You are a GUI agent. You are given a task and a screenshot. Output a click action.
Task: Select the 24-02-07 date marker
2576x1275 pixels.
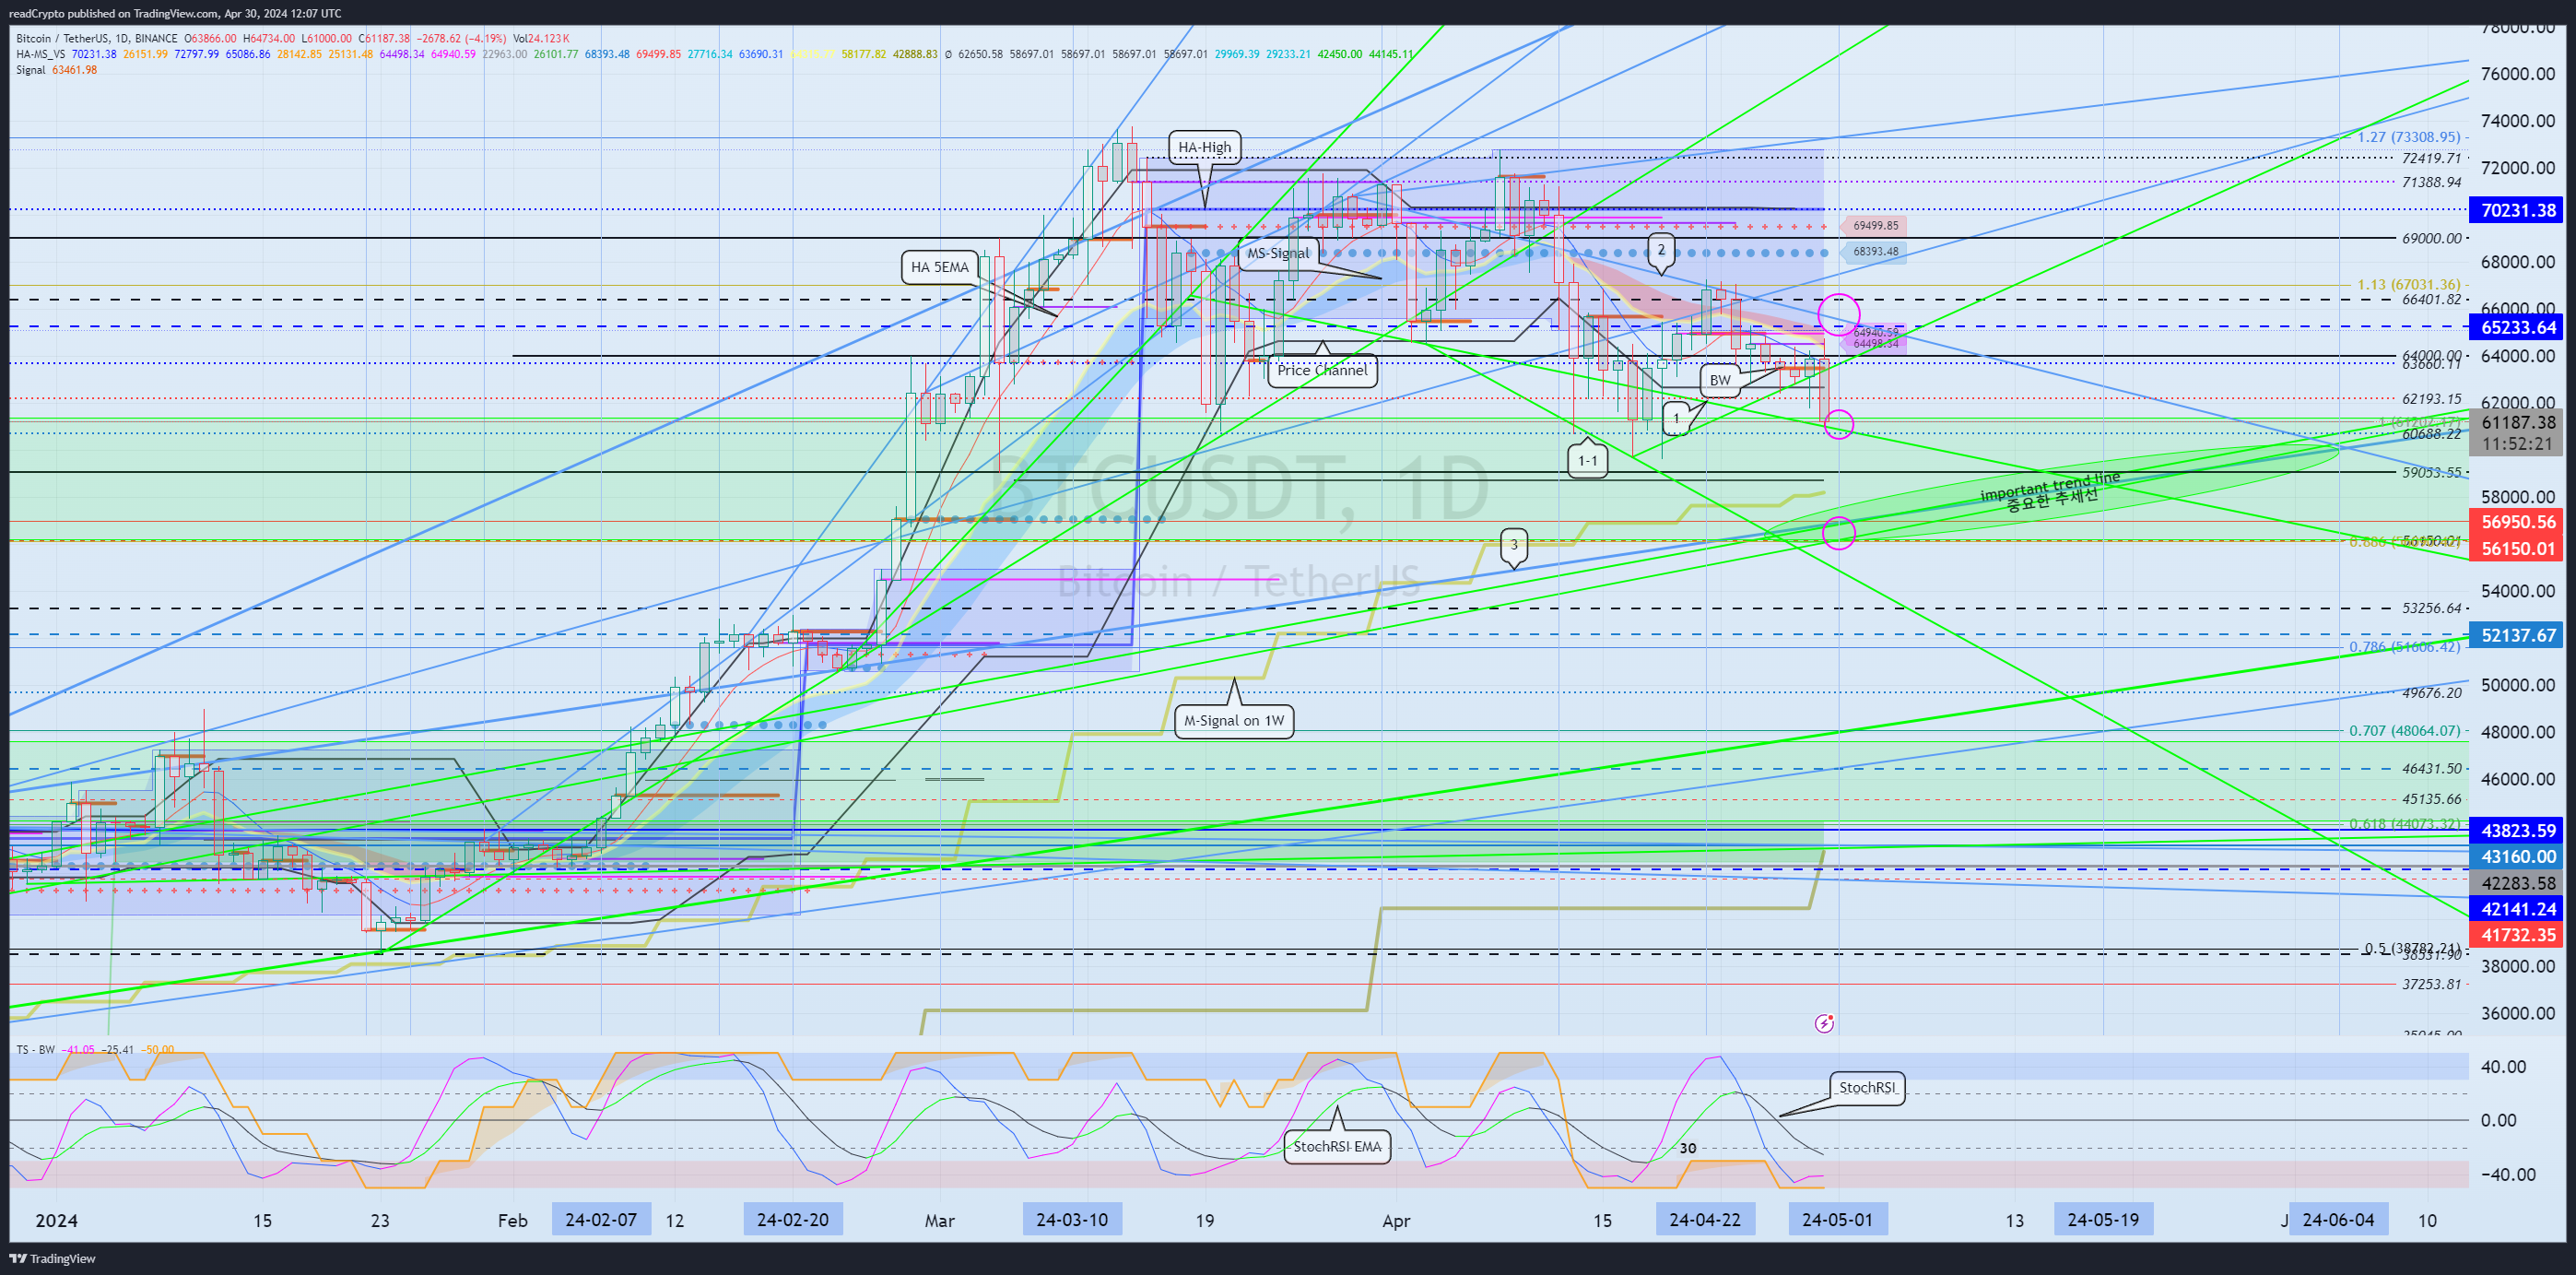pyautogui.click(x=601, y=1220)
